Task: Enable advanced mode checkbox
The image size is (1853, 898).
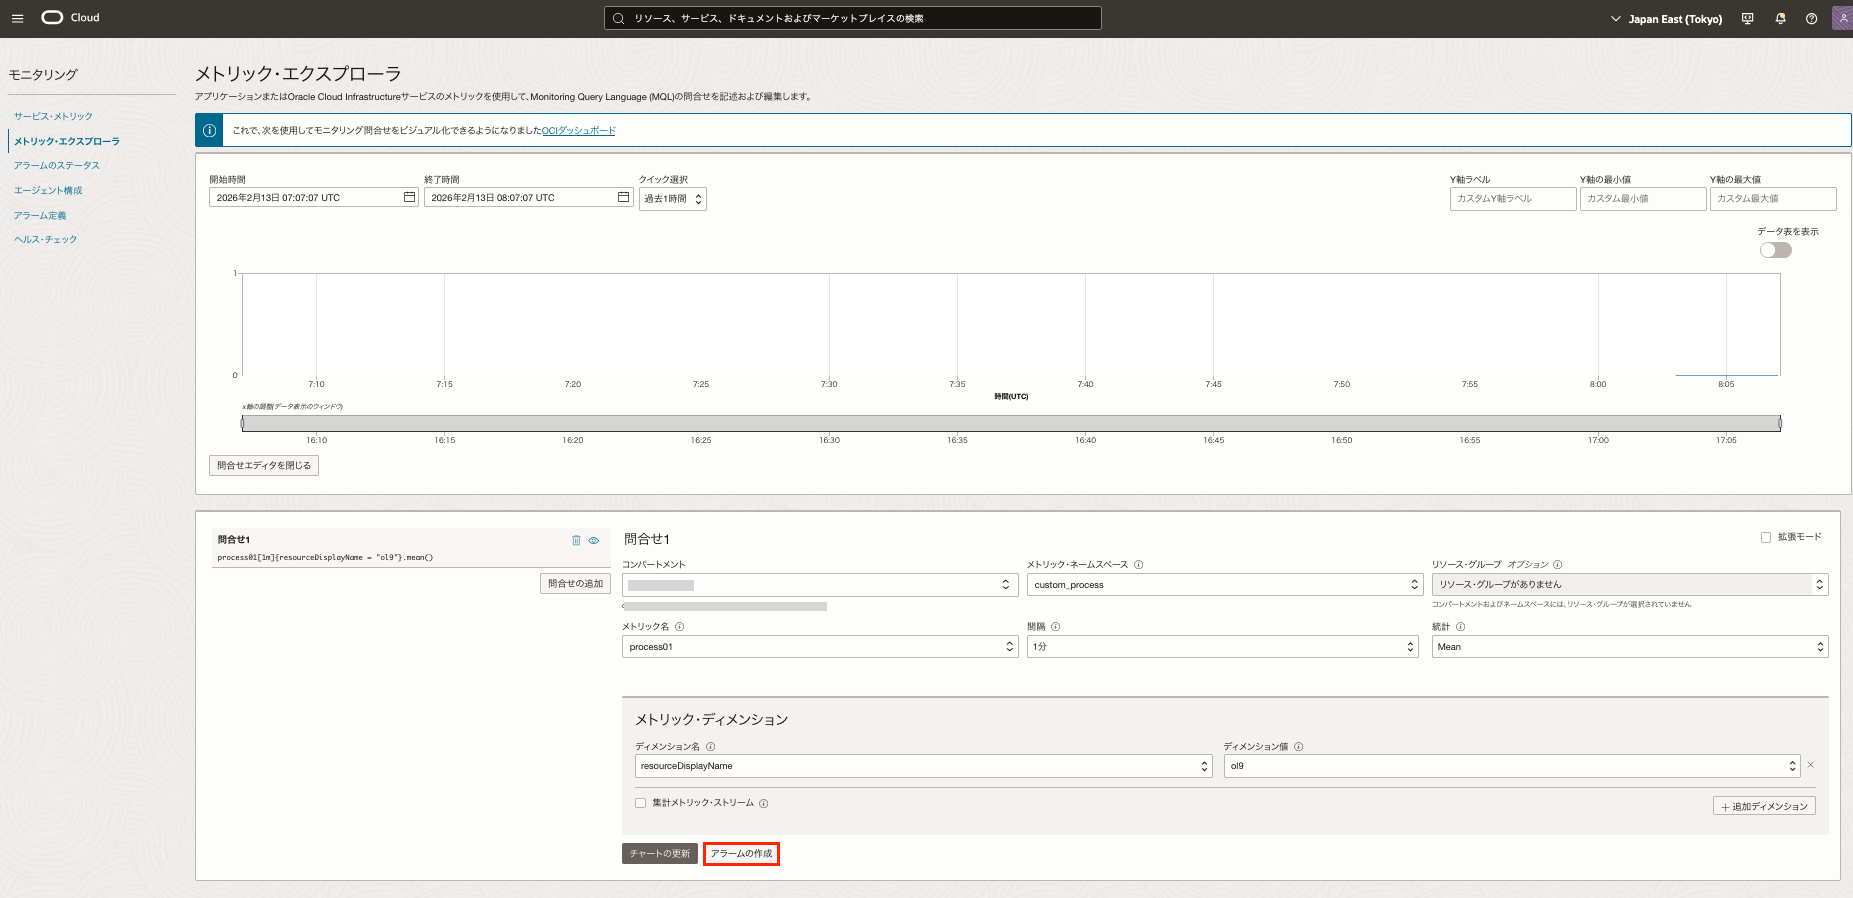Action: (x=1766, y=537)
